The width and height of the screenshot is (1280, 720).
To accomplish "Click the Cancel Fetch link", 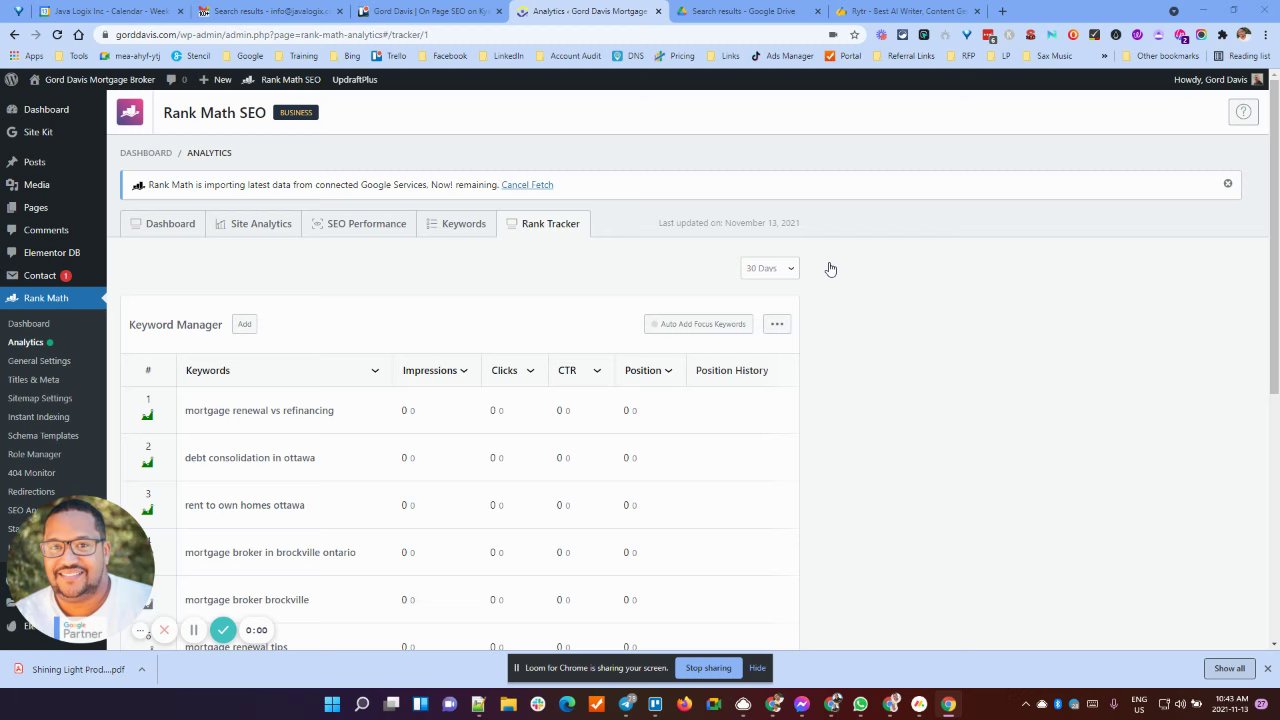I will pos(527,185).
